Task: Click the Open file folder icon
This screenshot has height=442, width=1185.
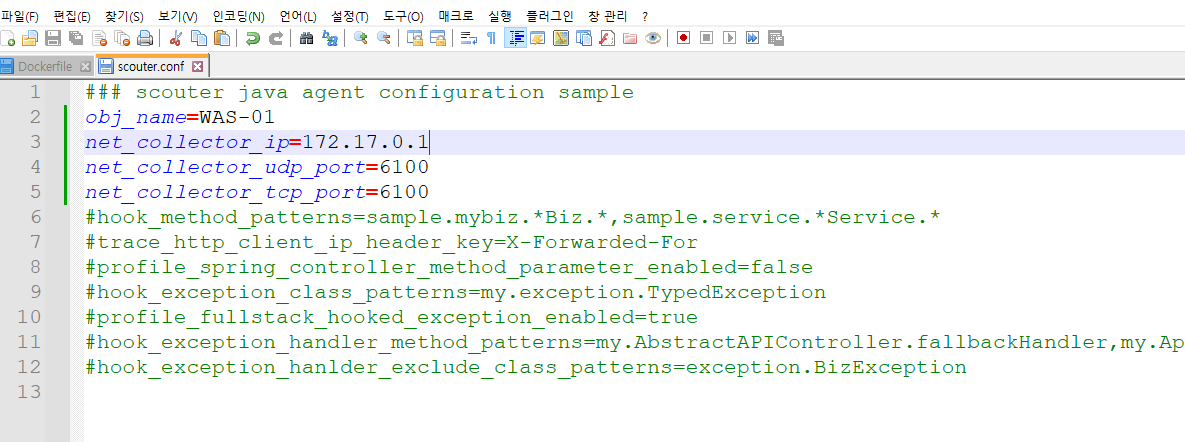Action: coord(30,38)
